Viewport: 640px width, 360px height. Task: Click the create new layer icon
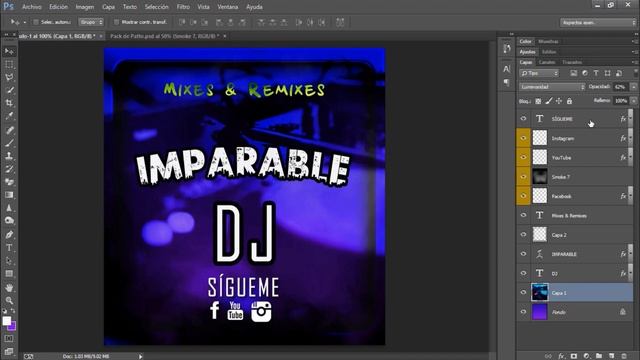click(x=611, y=356)
